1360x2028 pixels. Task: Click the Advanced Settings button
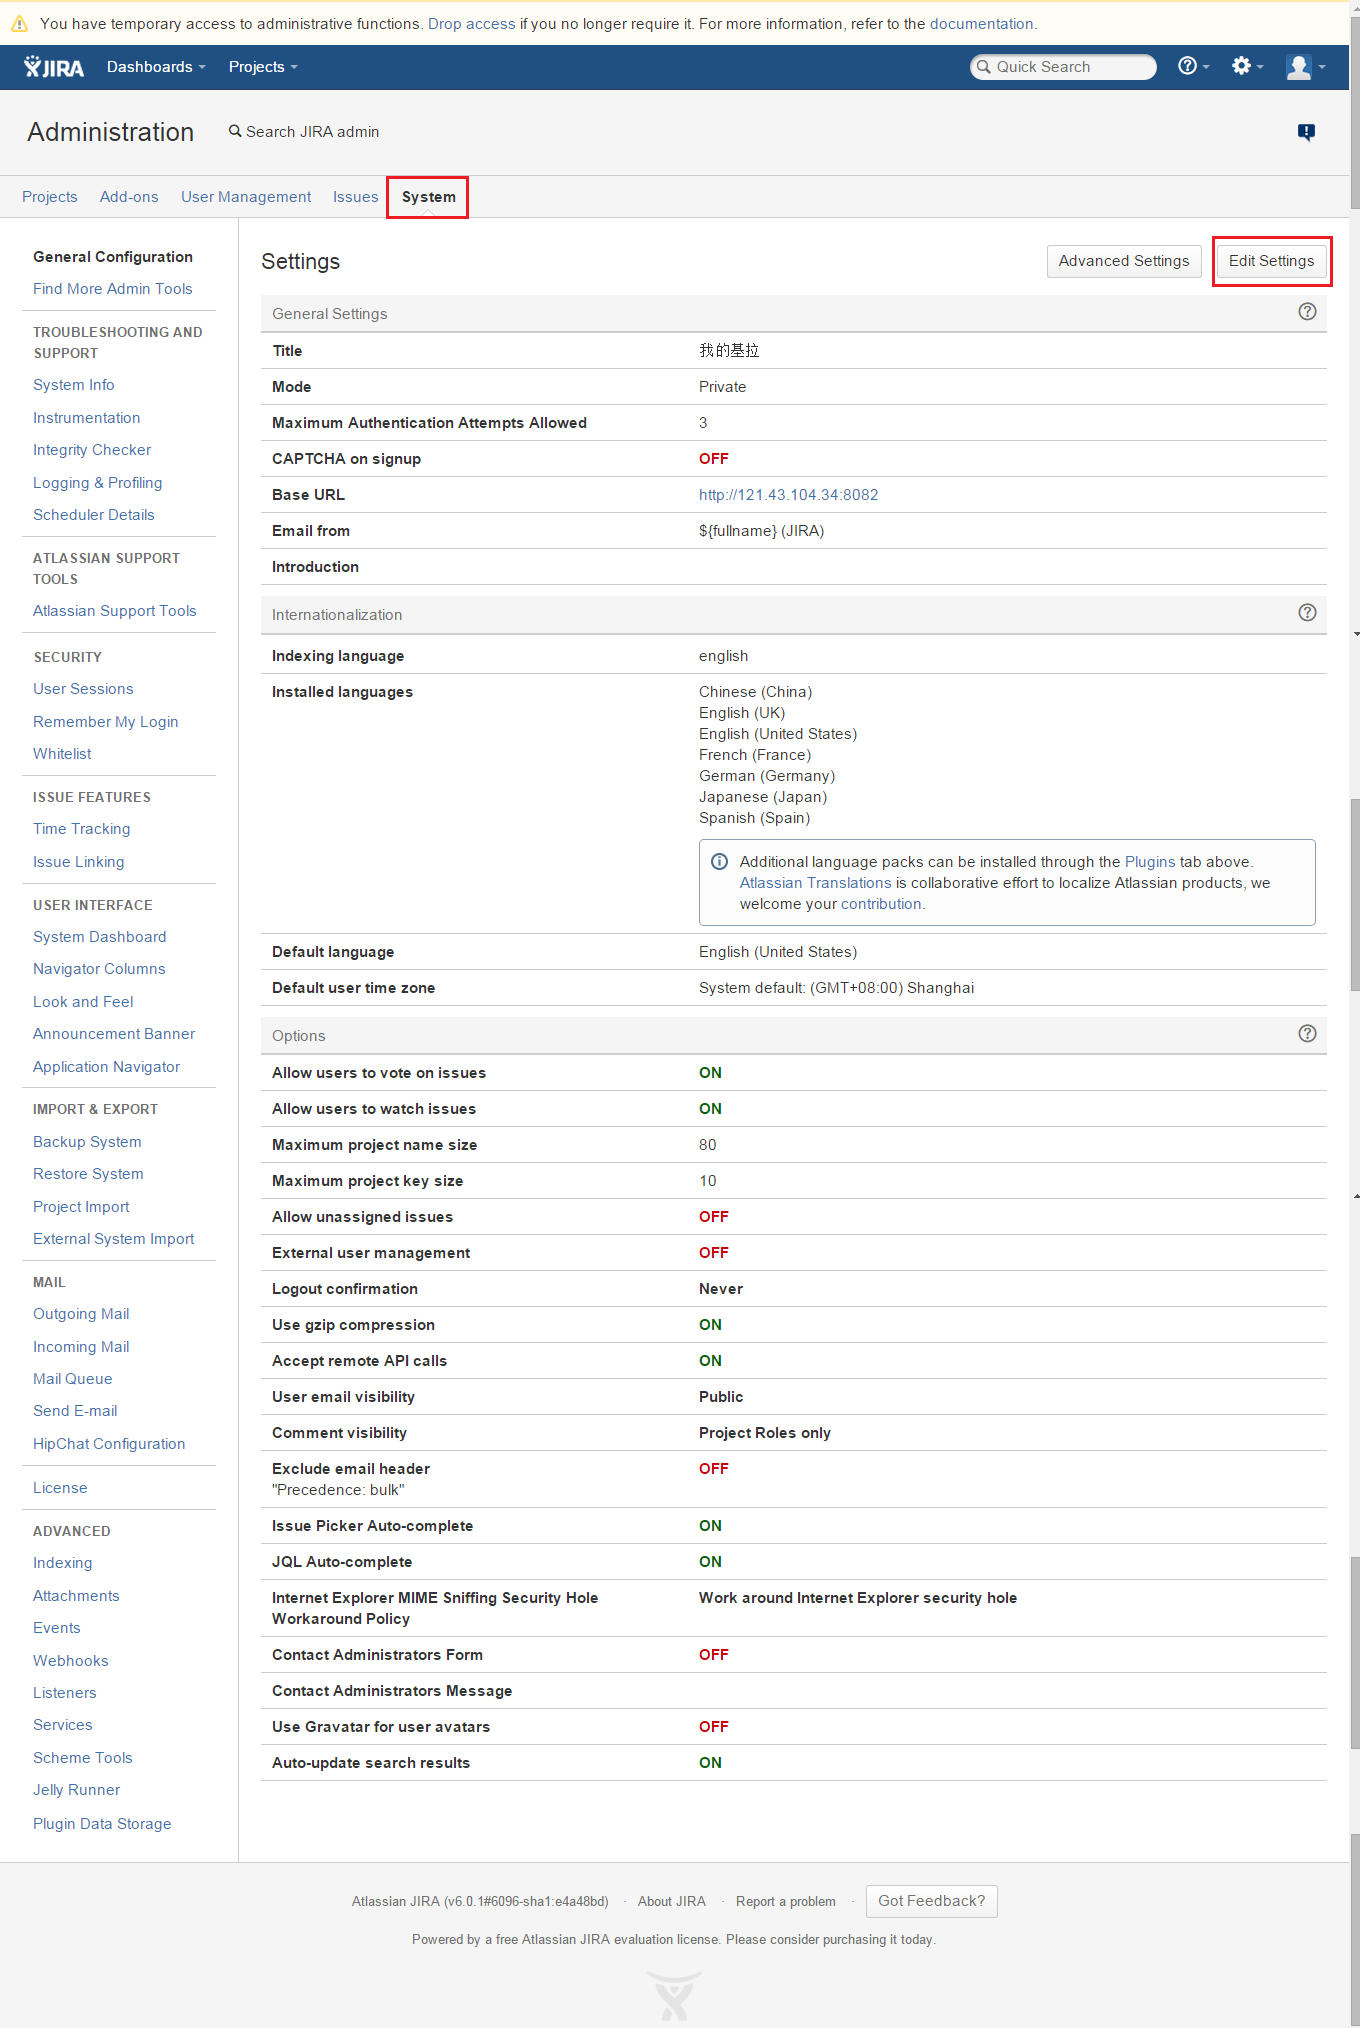coord(1124,261)
